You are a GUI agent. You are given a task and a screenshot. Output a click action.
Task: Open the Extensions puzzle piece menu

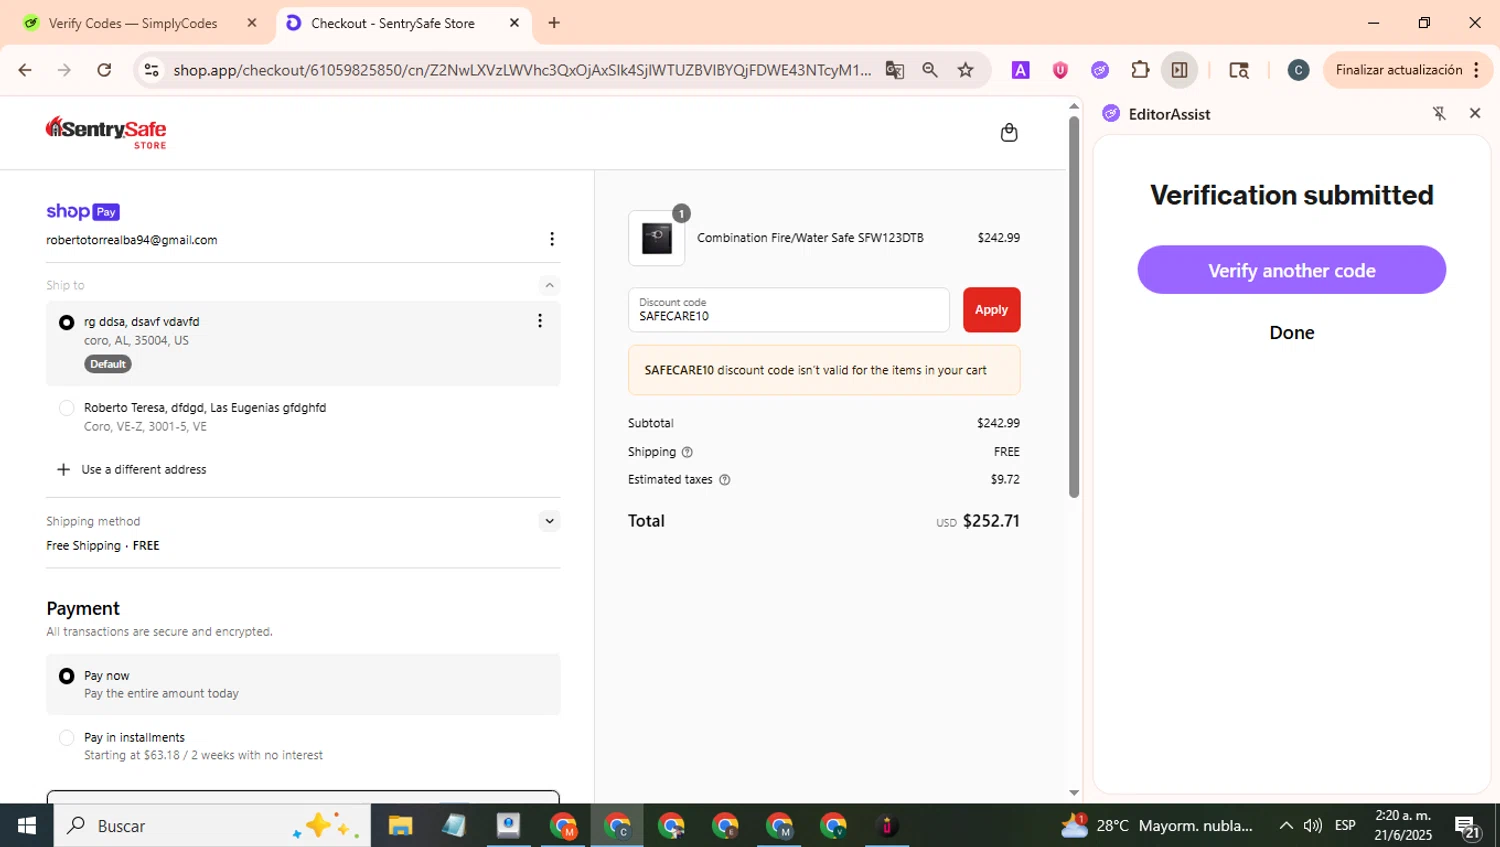point(1140,70)
